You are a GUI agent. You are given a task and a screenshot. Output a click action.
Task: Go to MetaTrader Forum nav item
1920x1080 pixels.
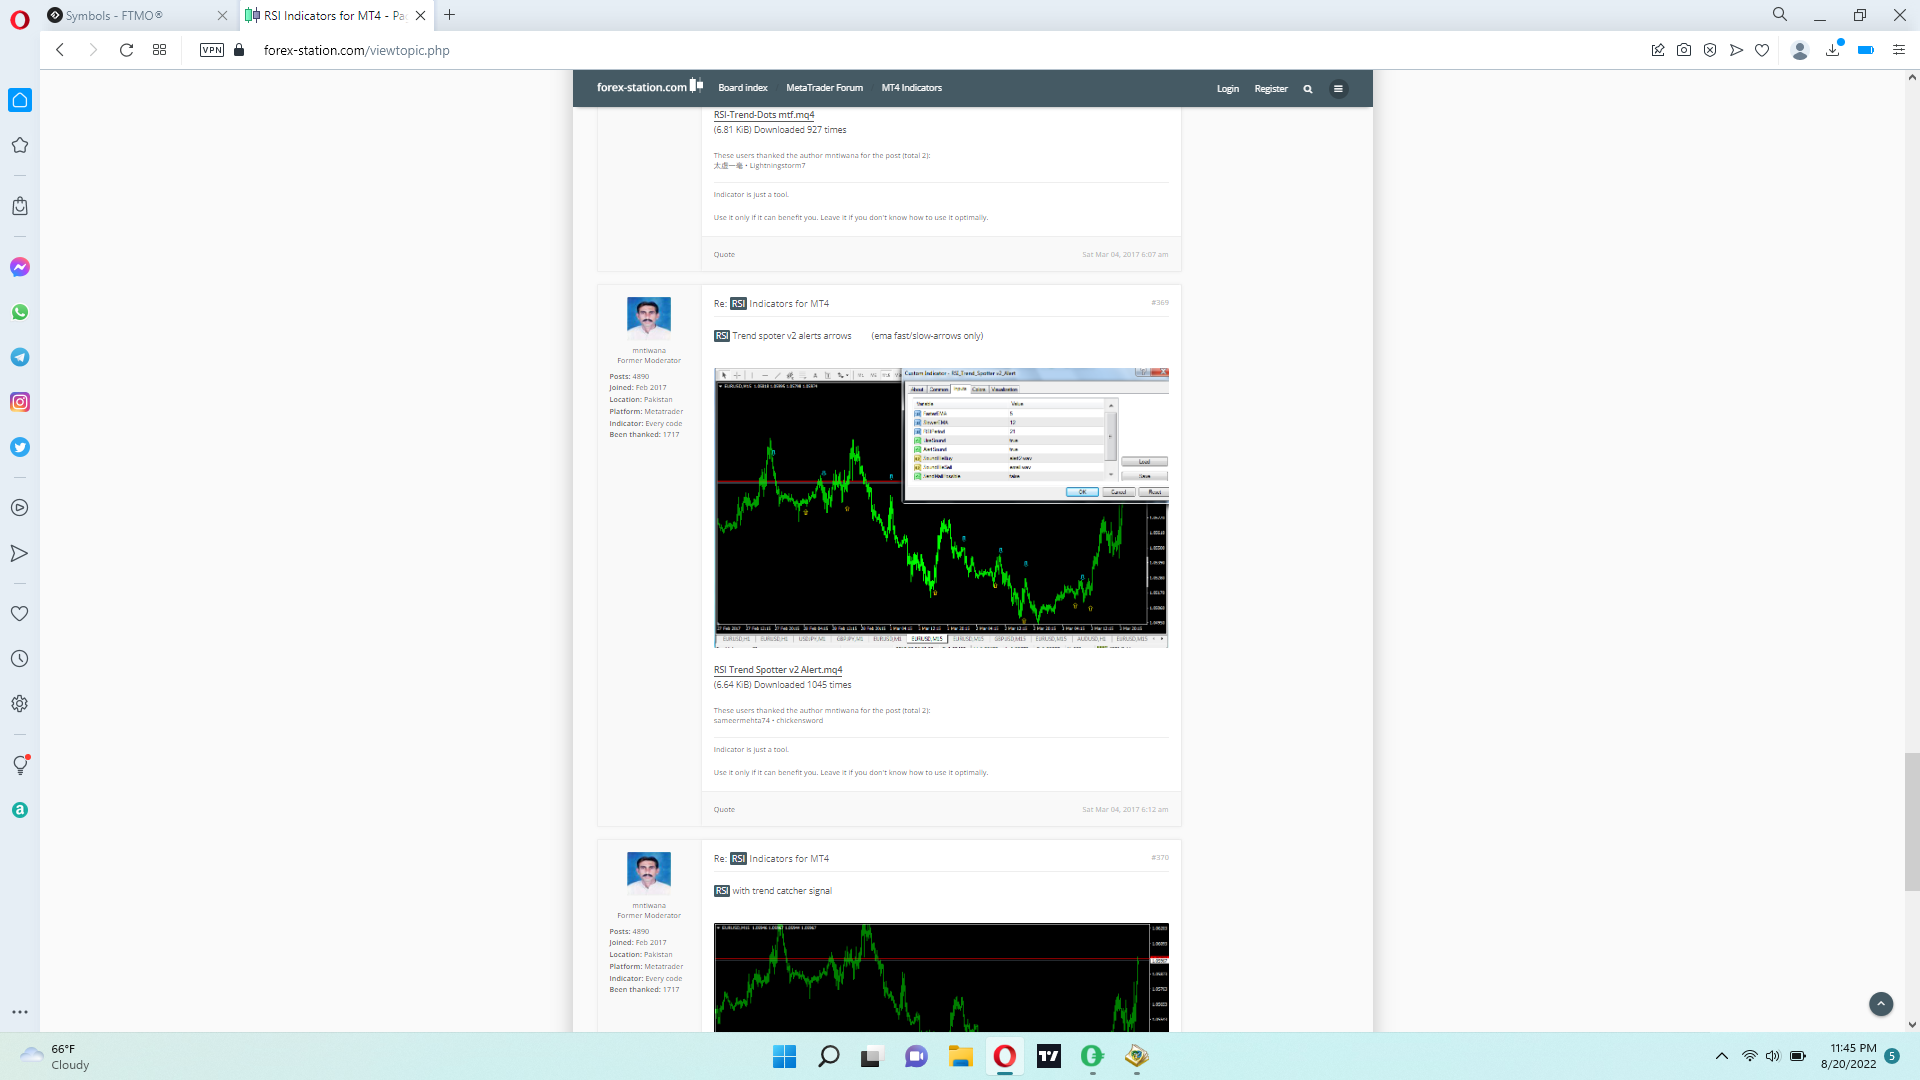(x=824, y=88)
